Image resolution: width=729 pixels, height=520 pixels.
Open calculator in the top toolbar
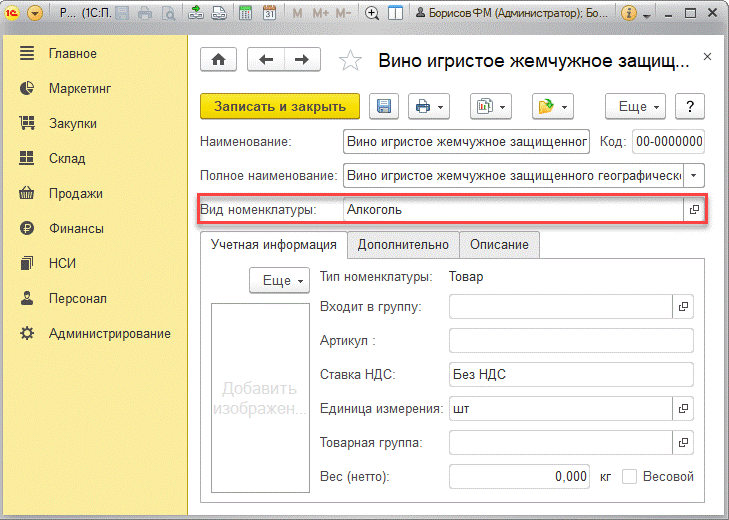[x=244, y=14]
